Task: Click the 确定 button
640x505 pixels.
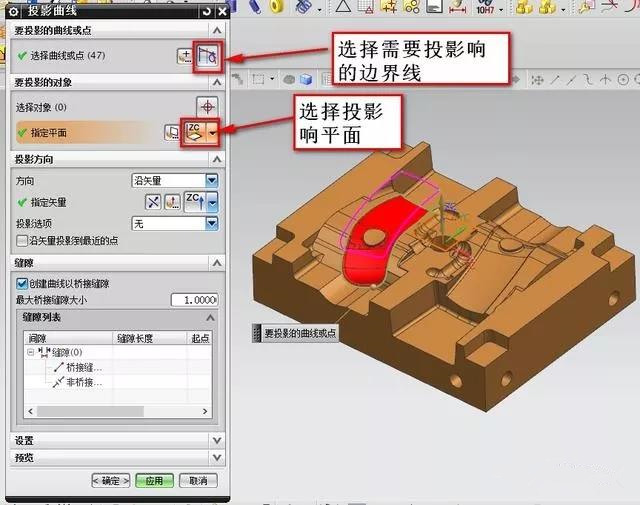Action: pos(111,481)
